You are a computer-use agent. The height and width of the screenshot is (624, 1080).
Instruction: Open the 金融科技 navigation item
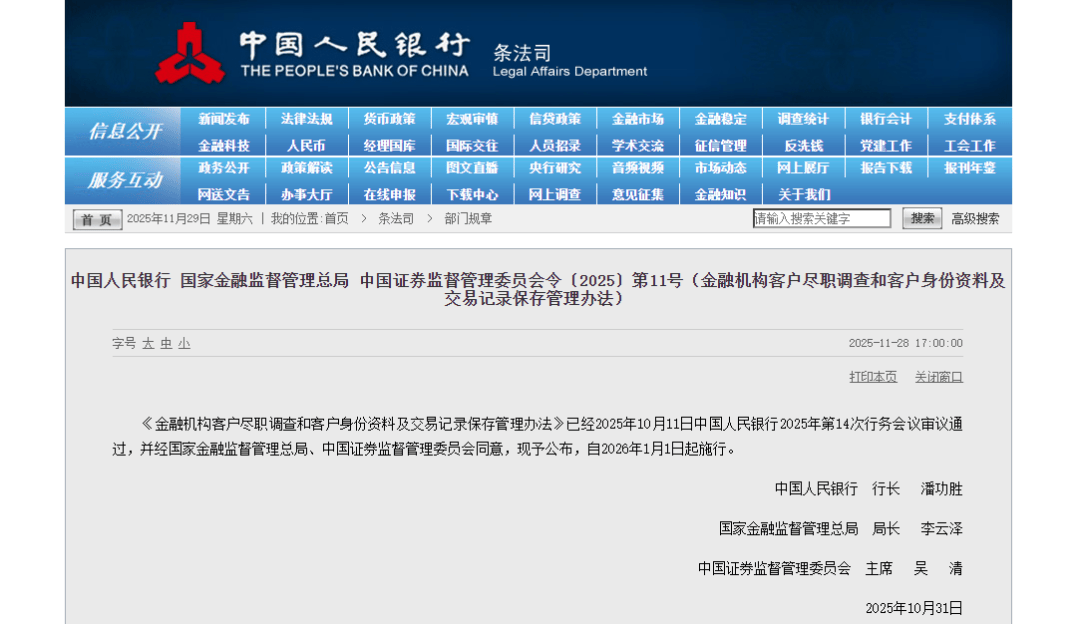click(x=224, y=145)
